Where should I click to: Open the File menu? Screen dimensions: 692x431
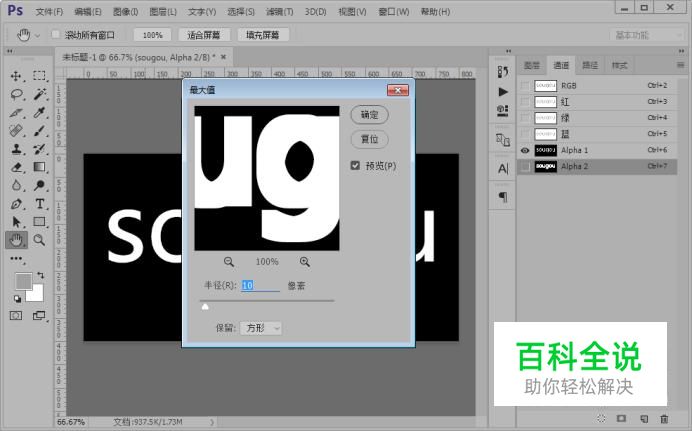coord(49,12)
